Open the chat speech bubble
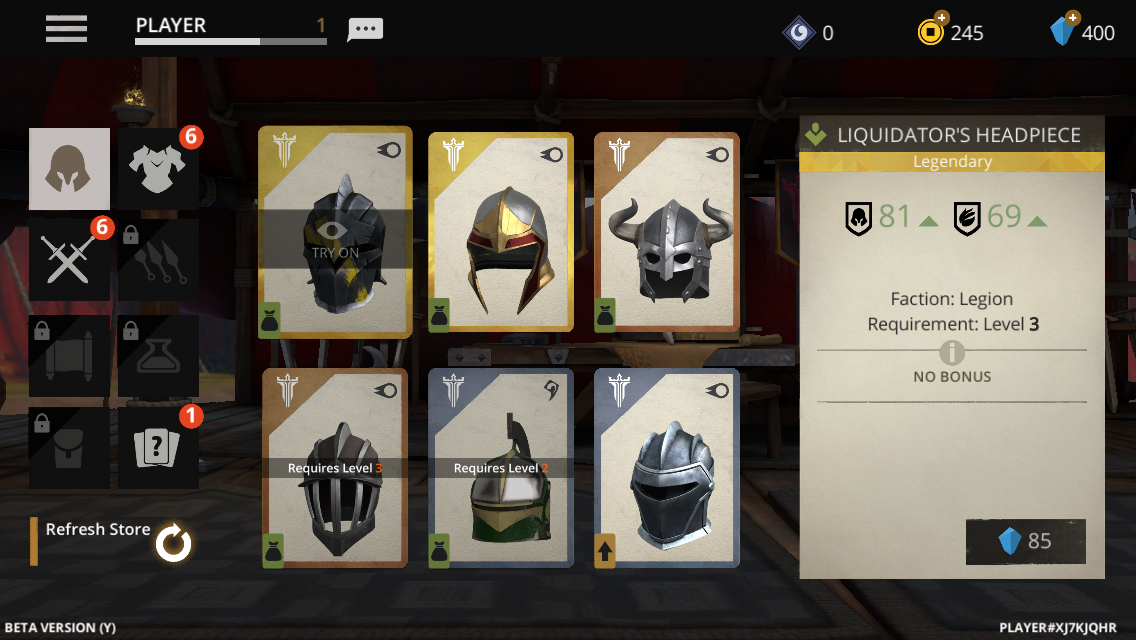Screen dimensions: 1136x640 click(365, 29)
